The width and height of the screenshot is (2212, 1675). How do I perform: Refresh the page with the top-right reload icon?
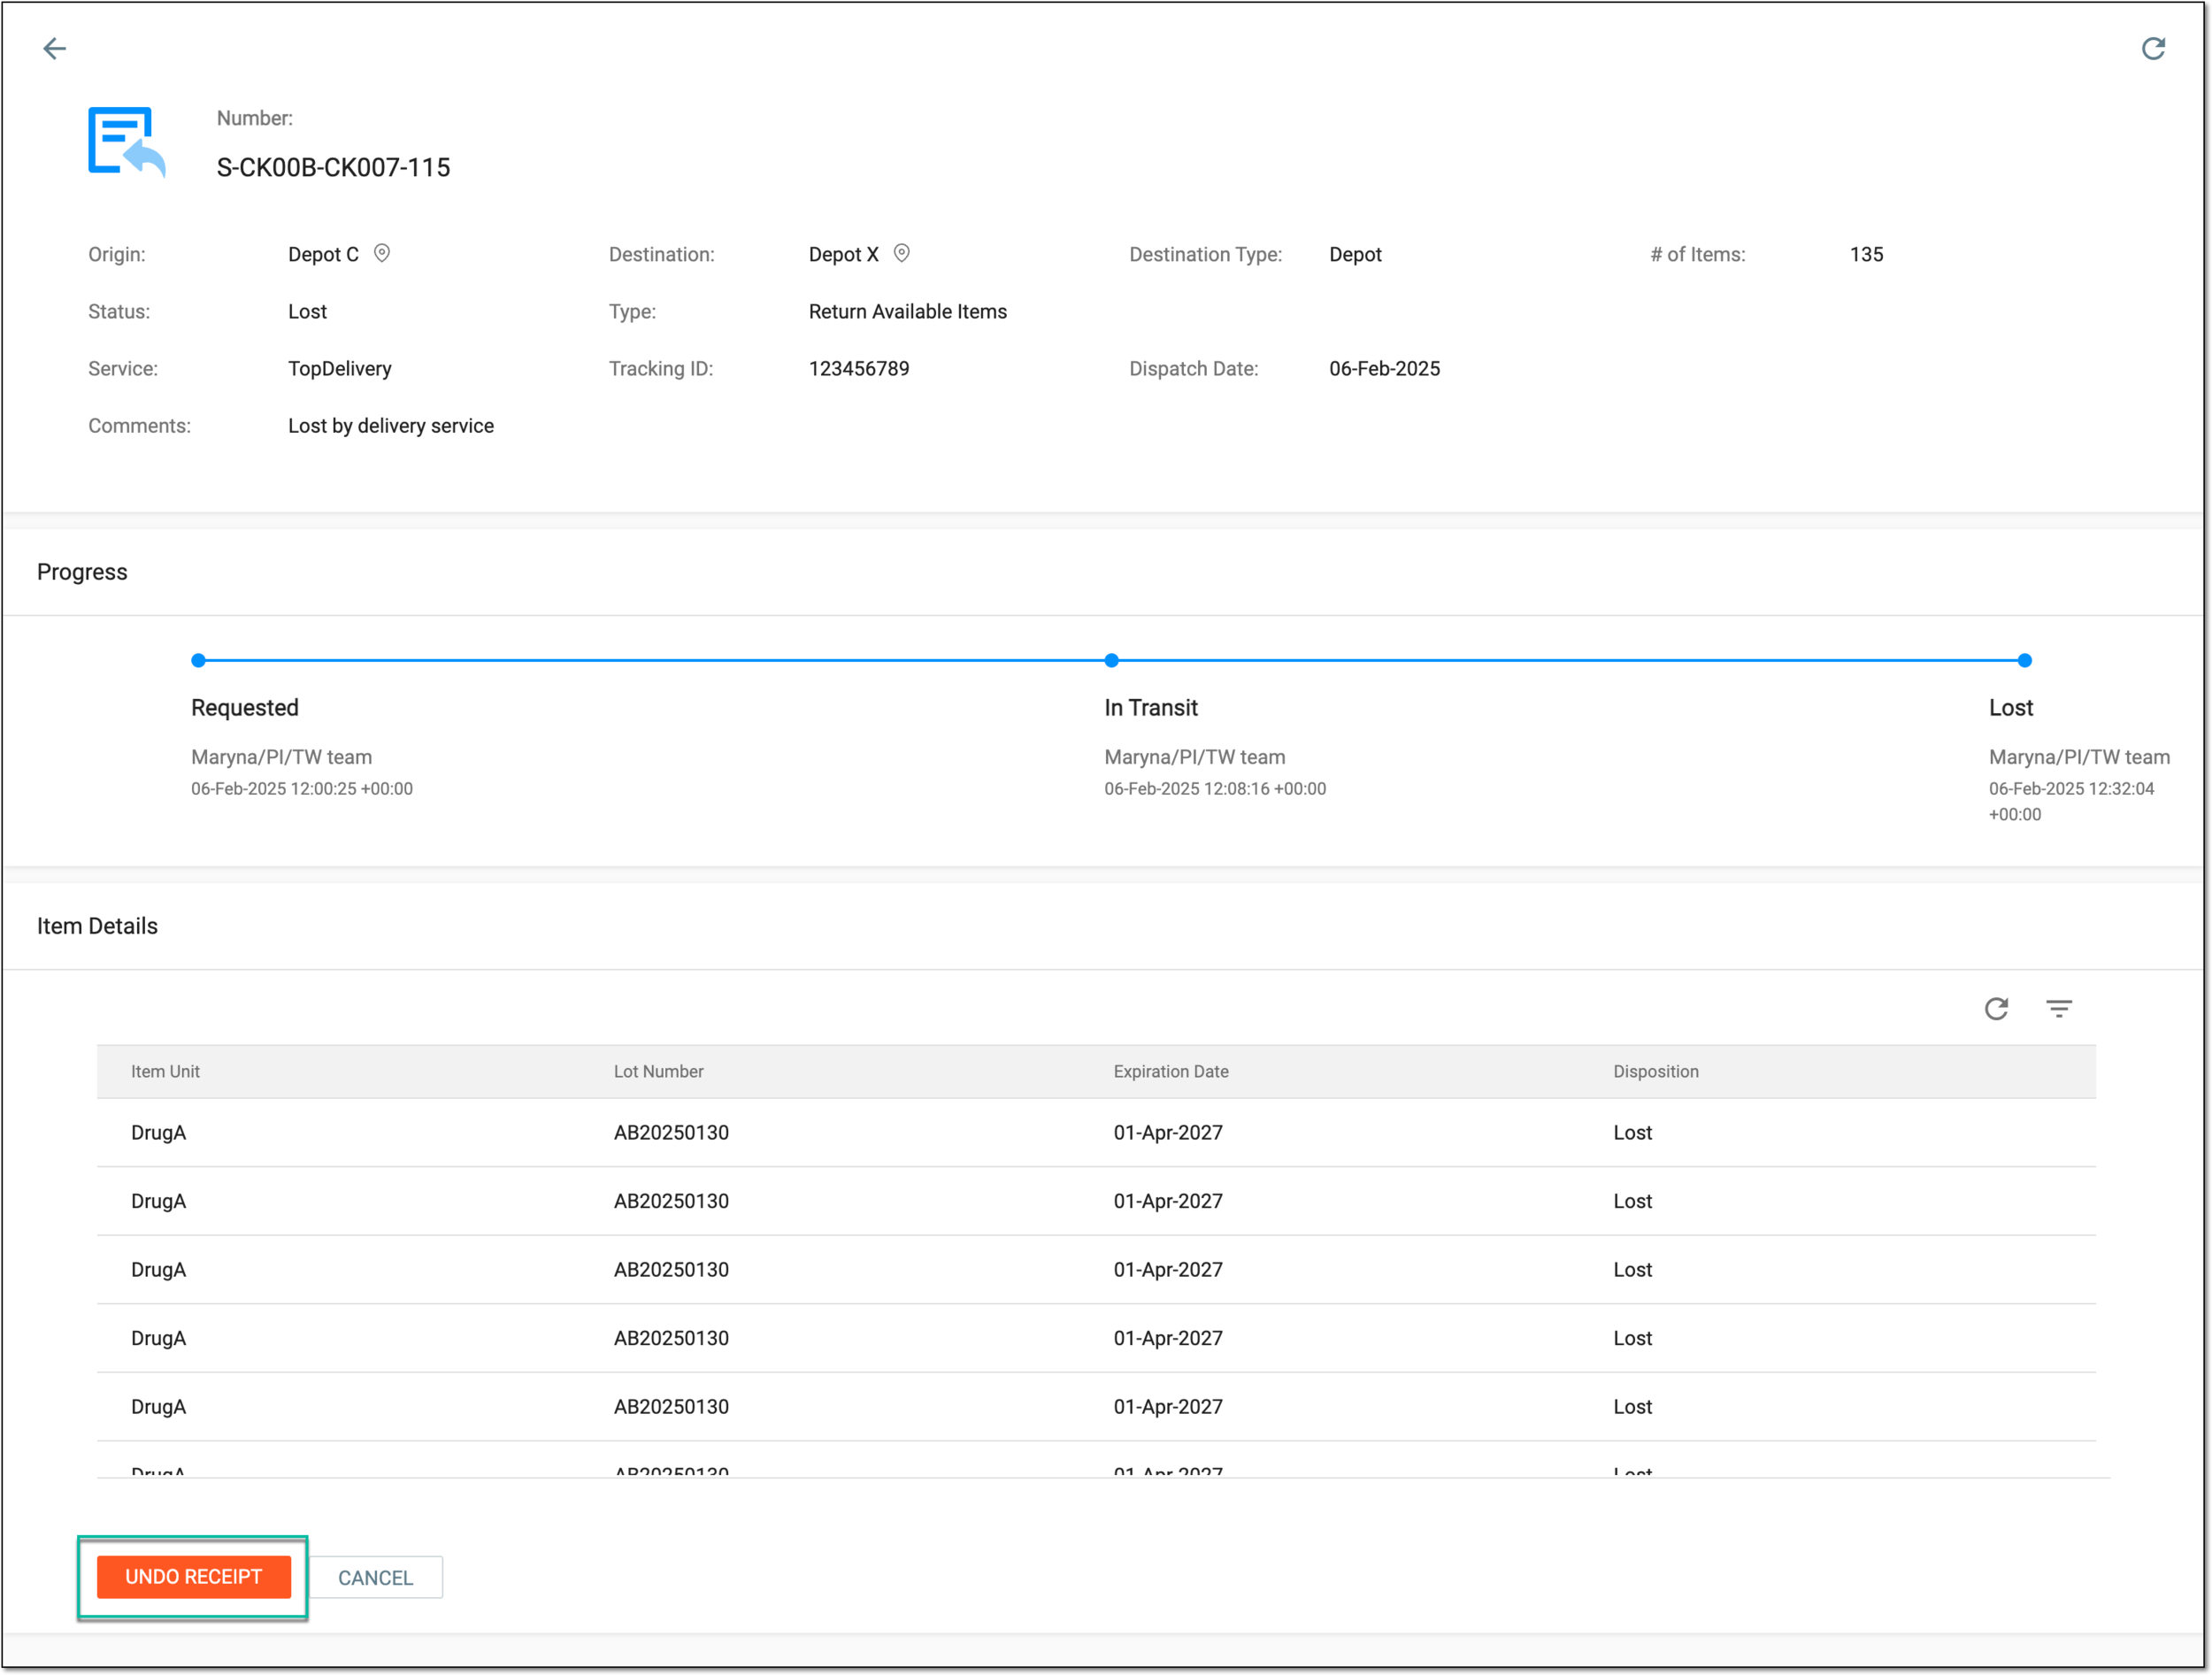[x=2153, y=48]
